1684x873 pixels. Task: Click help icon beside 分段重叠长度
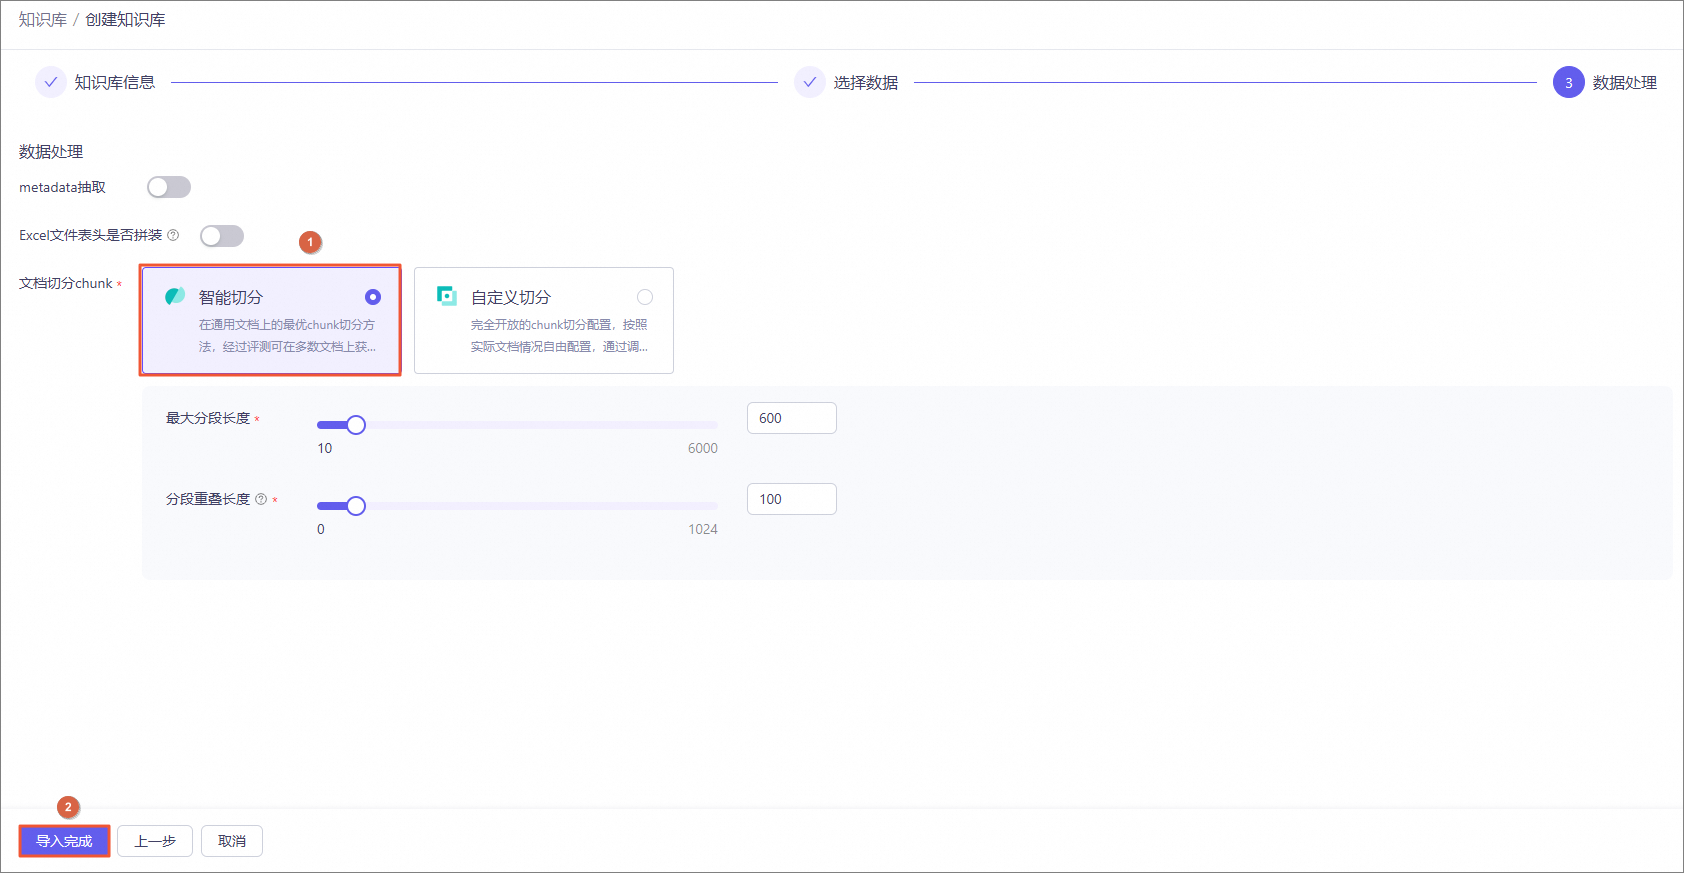coord(261,499)
